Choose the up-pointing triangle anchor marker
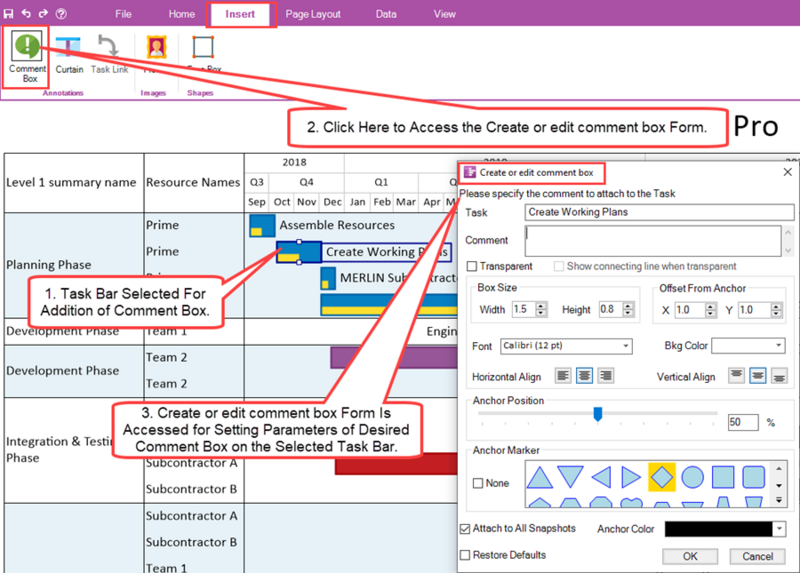800x573 pixels. pos(540,477)
